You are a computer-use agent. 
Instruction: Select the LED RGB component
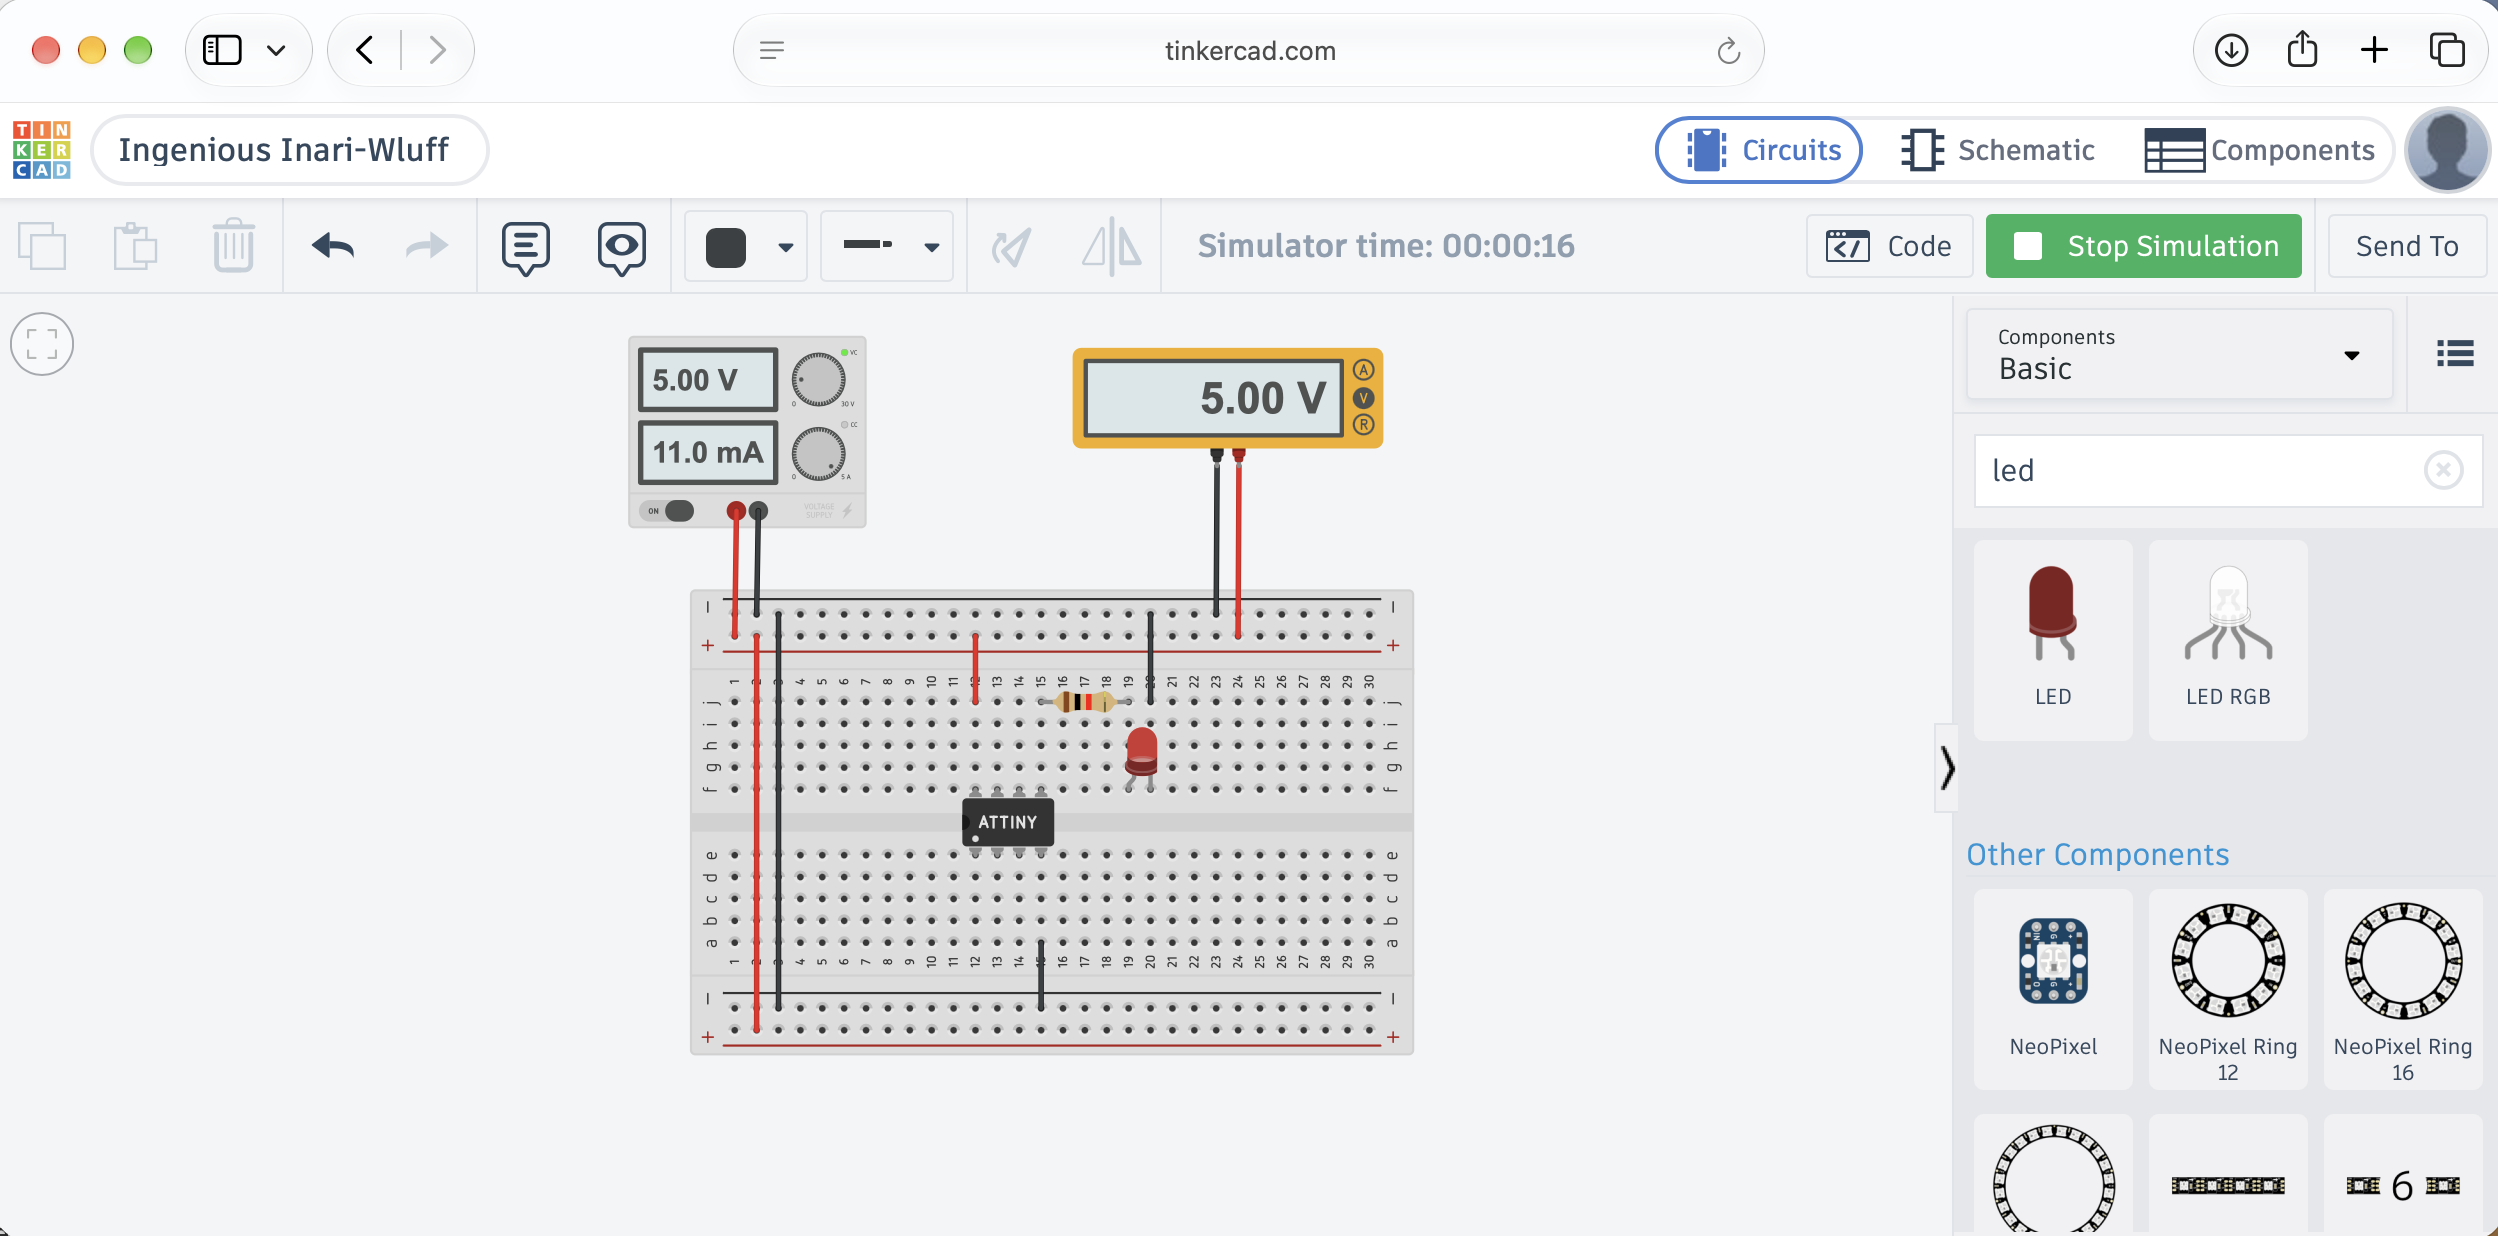pos(2228,640)
